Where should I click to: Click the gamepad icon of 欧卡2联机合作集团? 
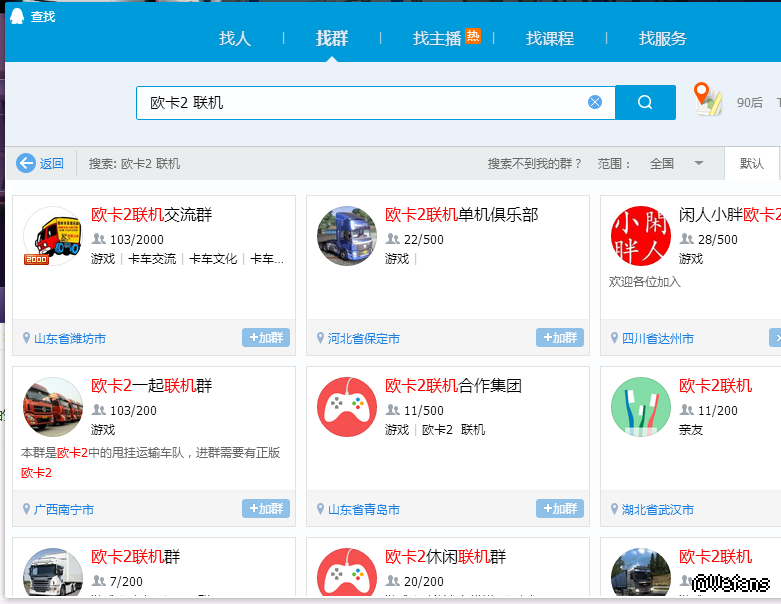pyautogui.click(x=347, y=407)
